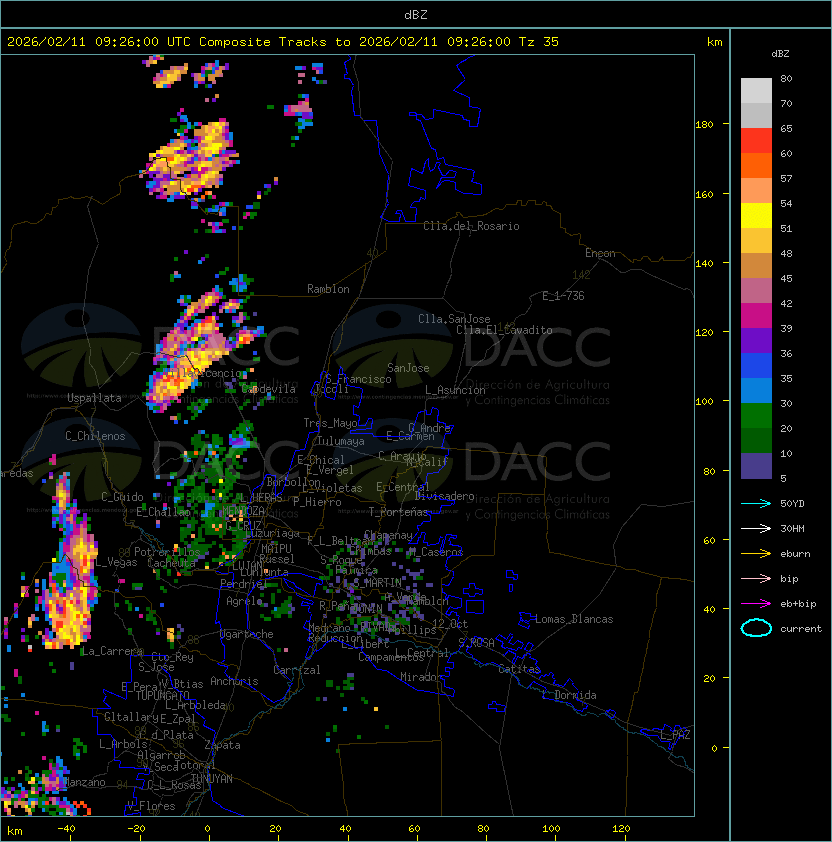
Task: Click the 'Encon' map label
Action: click(x=600, y=253)
